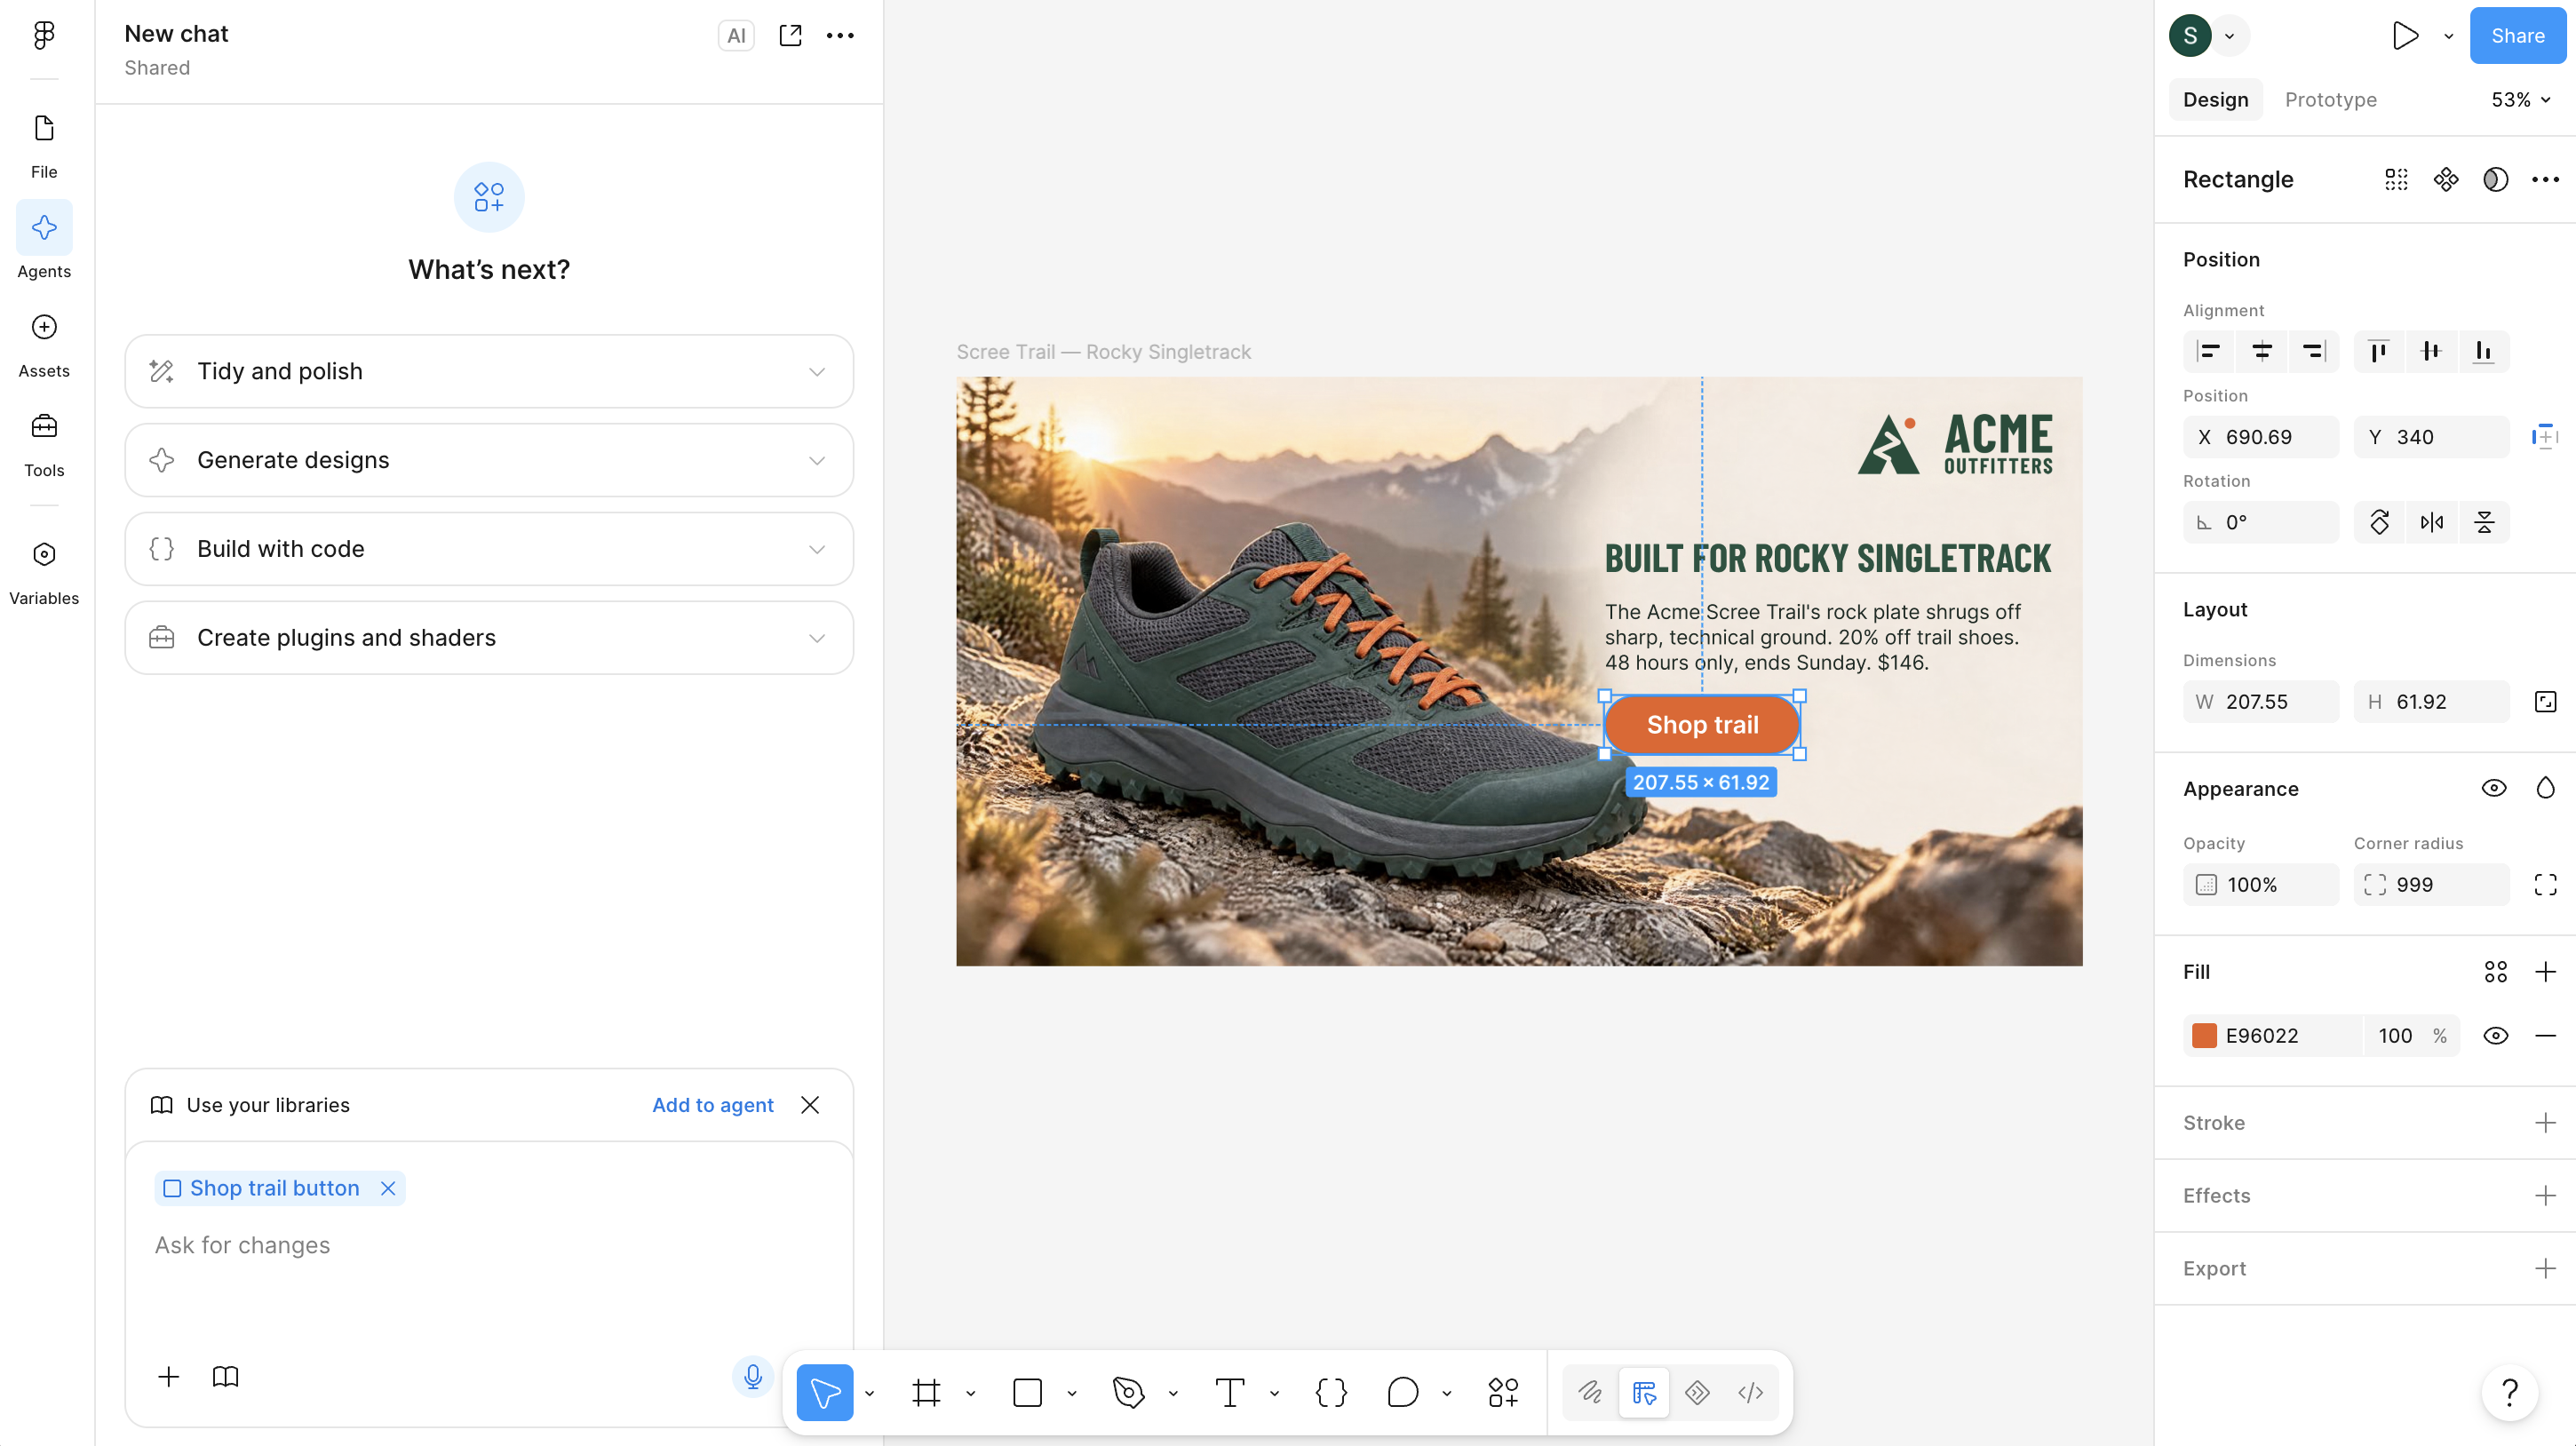The width and height of the screenshot is (2576, 1446).
Task: Expand Build with code section
Action: pos(489,549)
